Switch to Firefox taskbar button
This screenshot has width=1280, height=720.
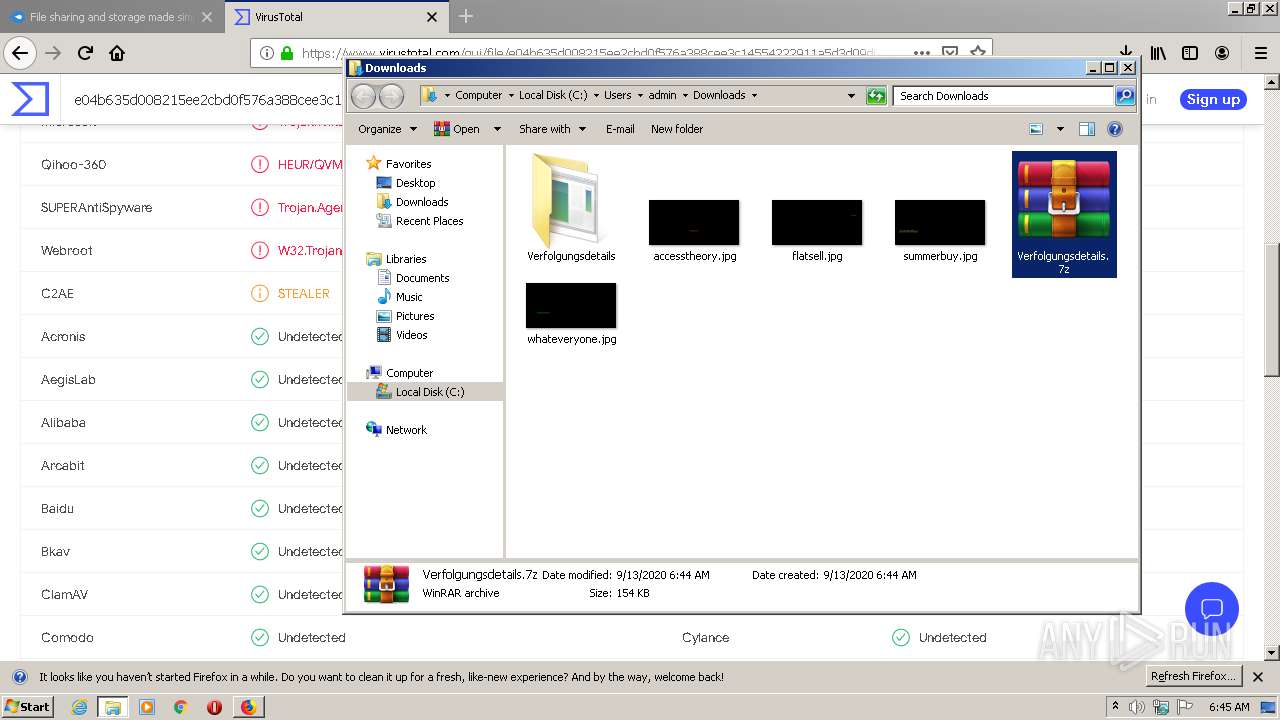coord(248,707)
